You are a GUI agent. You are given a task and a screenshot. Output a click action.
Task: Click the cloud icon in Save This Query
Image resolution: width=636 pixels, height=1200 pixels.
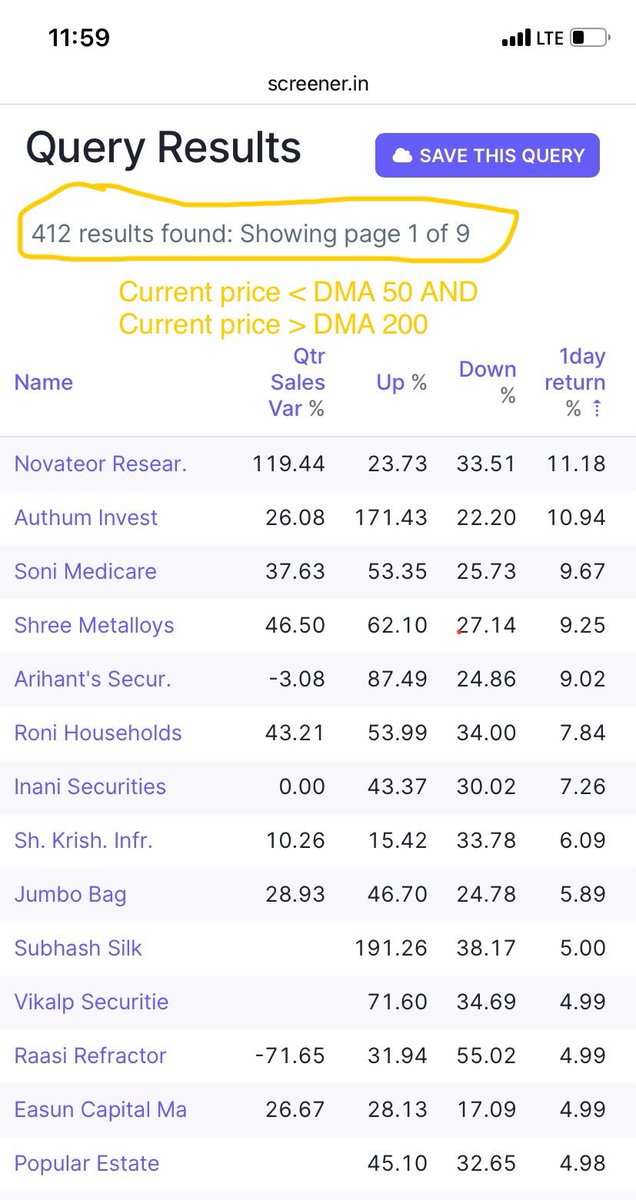point(402,156)
